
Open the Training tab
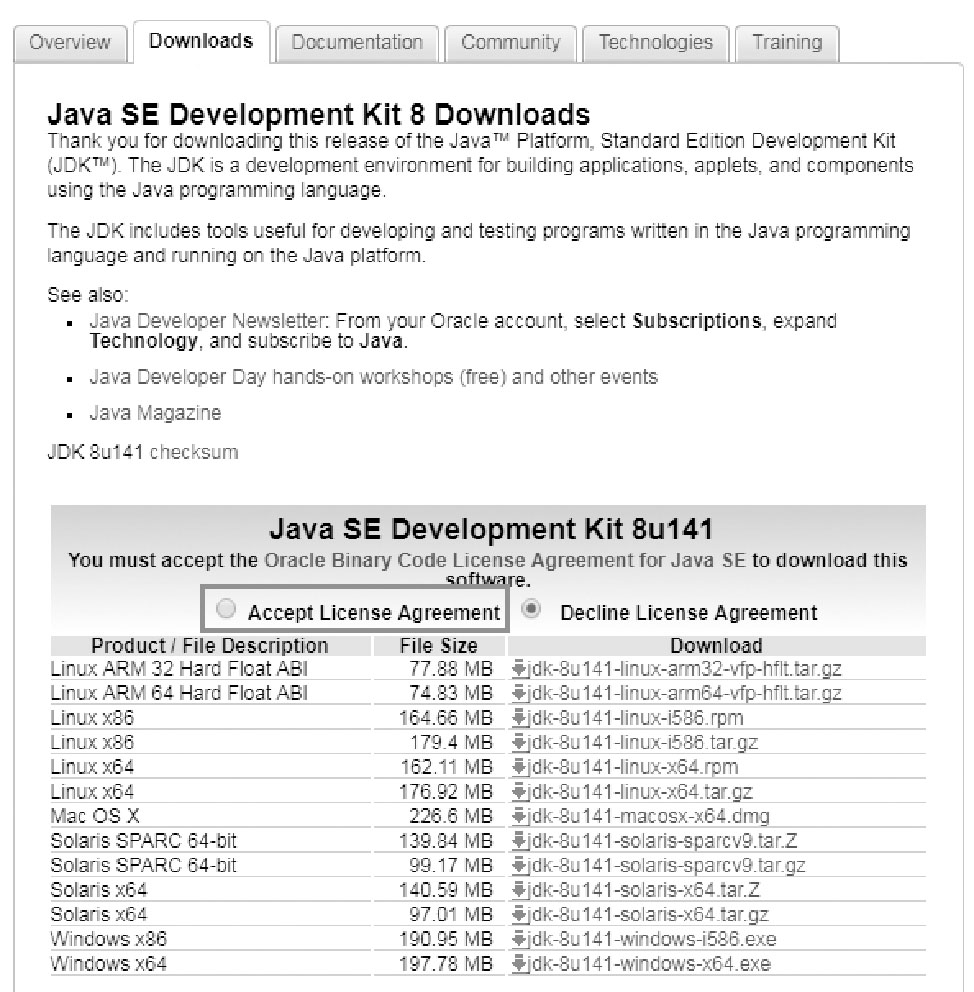coord(787,42)
